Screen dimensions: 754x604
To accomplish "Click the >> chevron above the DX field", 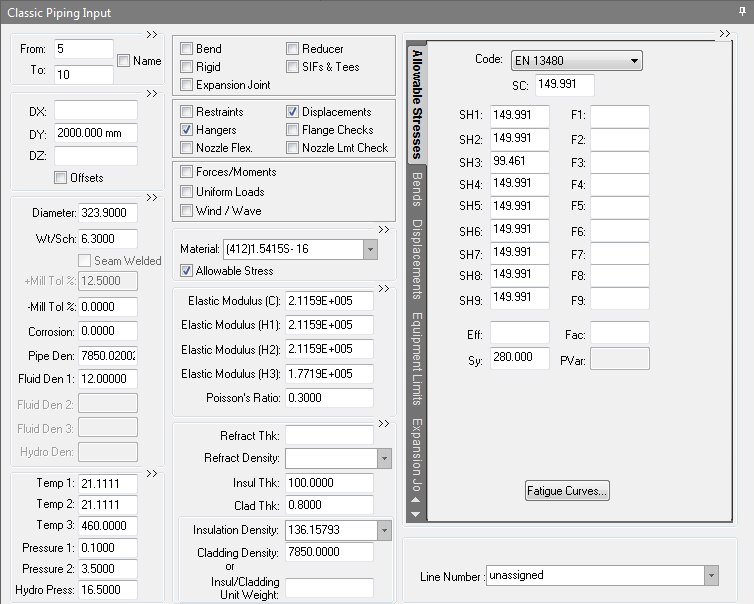I will pyautogui.click(x=152, y=93).
